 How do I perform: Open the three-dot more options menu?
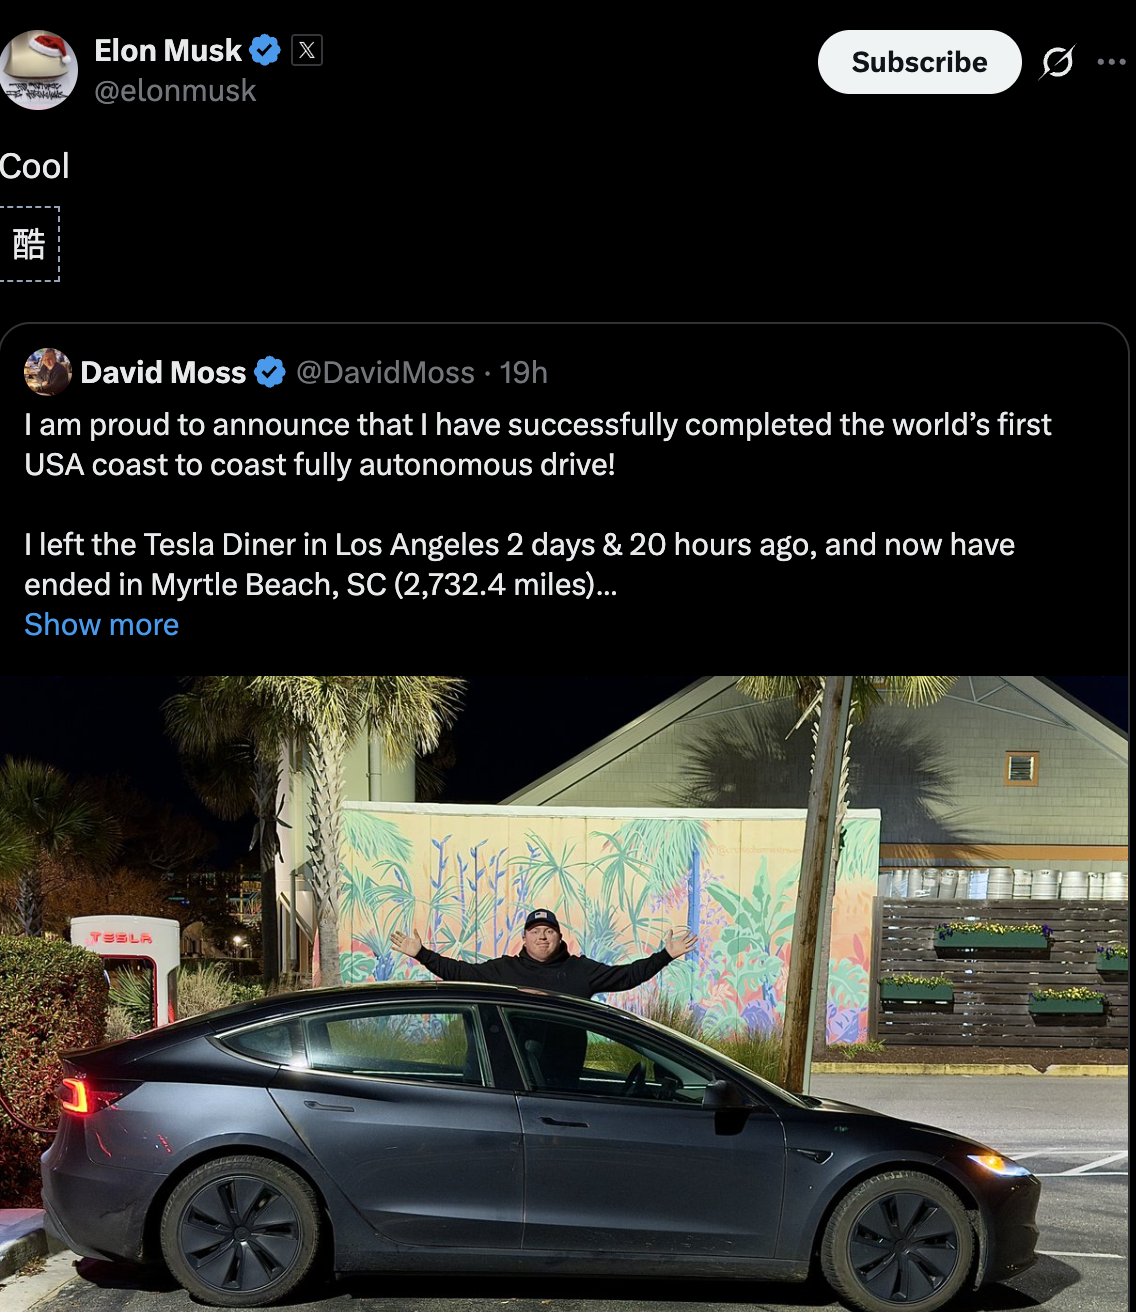click(x=1111, y=62)
